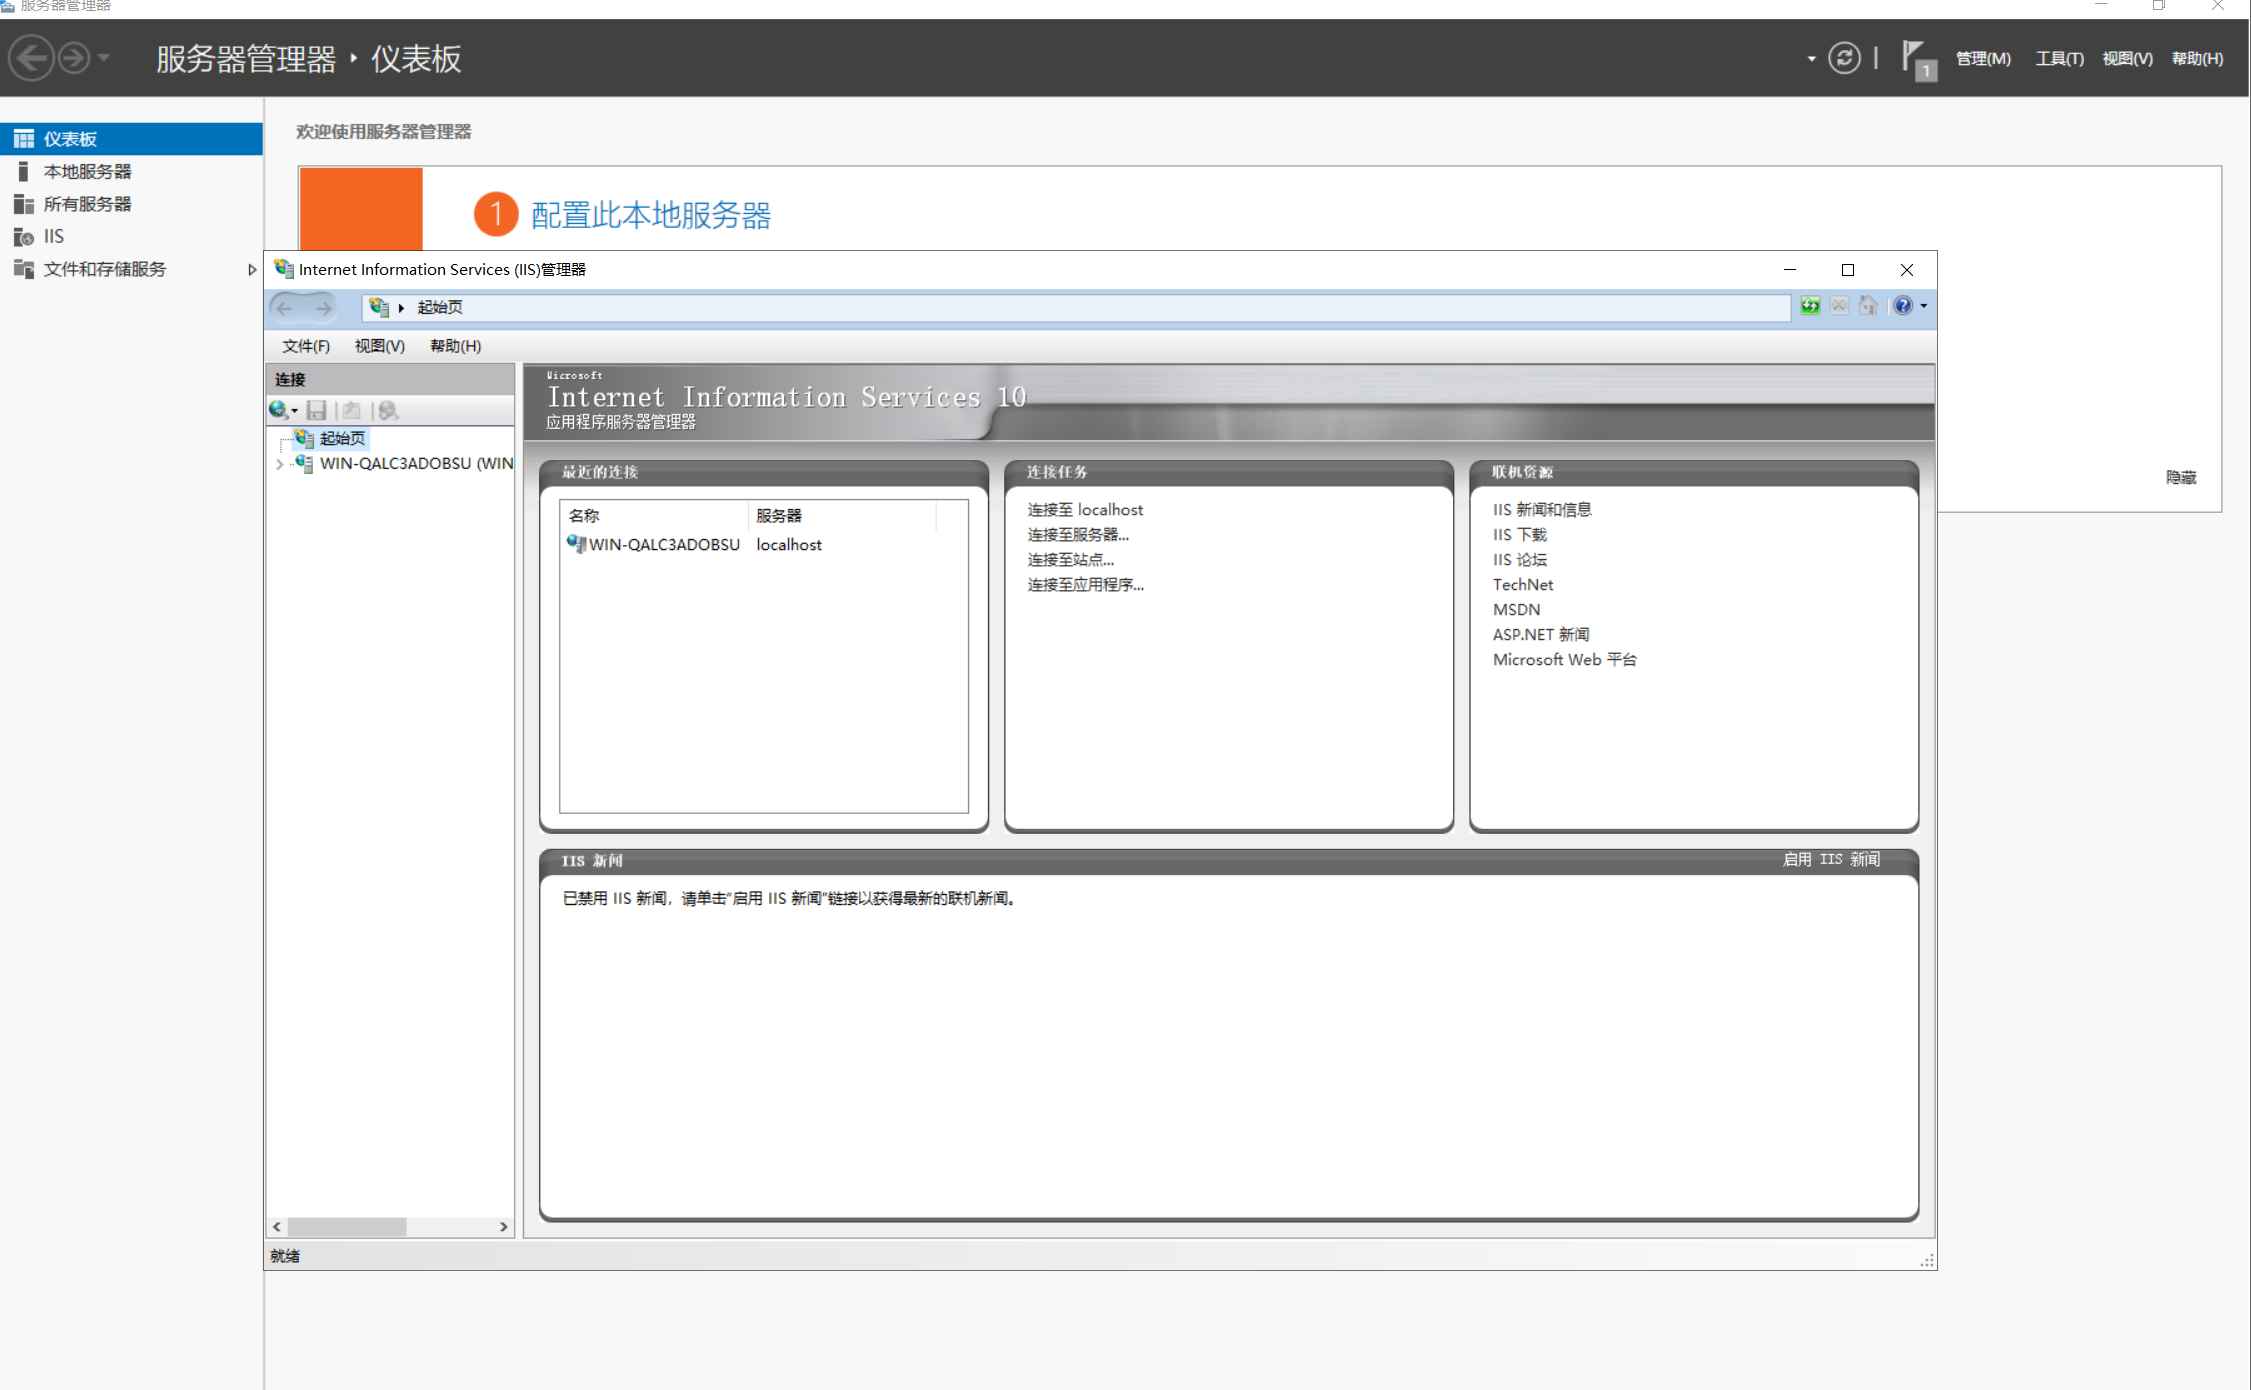Click the save connections disk icon
This screenshot has width=2251, height=1390.
click(x=317, y=410)
